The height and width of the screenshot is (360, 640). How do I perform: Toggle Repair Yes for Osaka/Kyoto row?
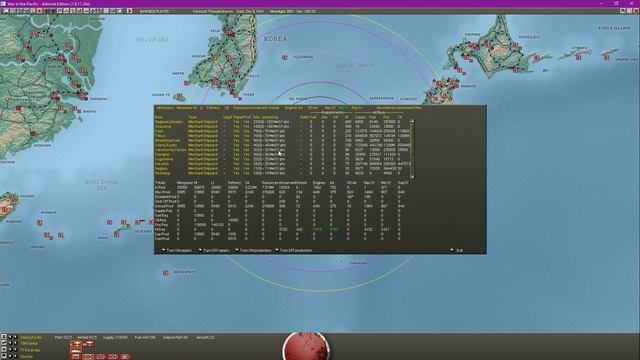[x=236, y=145]
